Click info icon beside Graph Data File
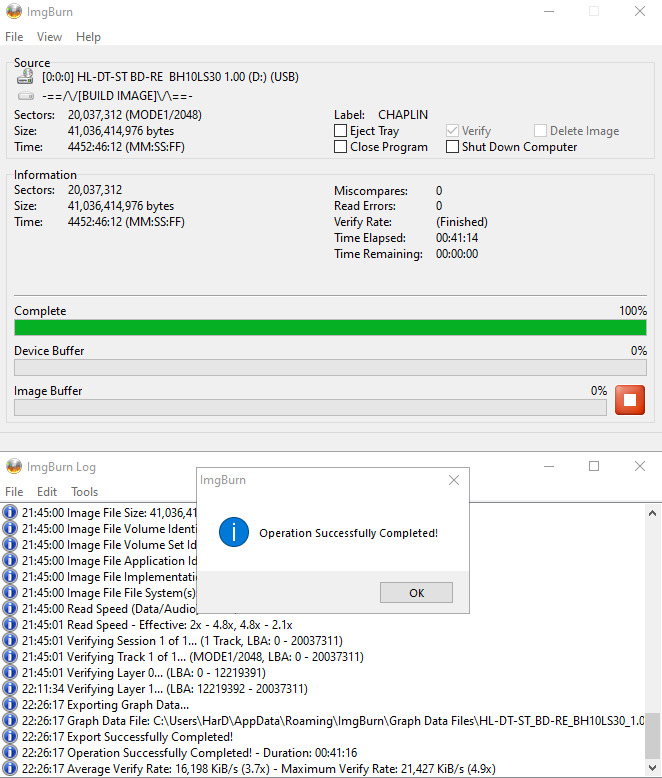The width and height of the screenshot is (662, 778). coord(9,720)
